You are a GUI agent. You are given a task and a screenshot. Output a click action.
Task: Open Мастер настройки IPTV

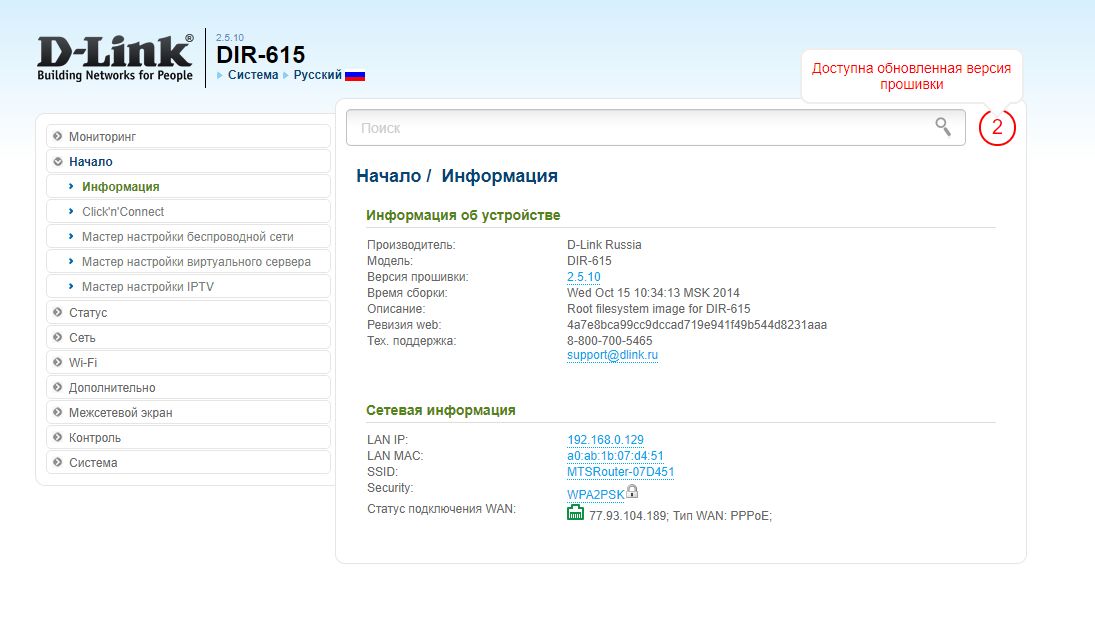tap(188, 287)
